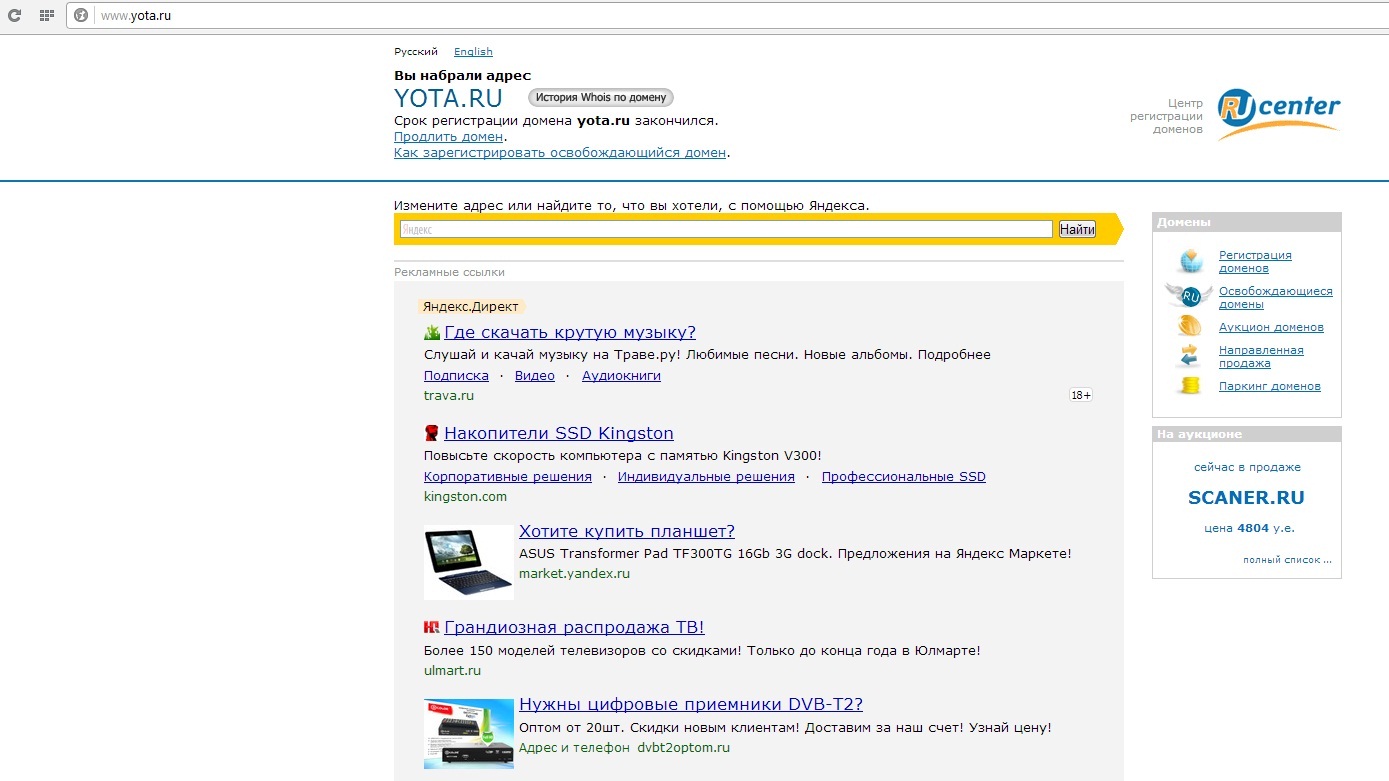Click the SCANER.RU auction domain
Viewport: 1389px width, 781px height.
tap(1246, 497)
